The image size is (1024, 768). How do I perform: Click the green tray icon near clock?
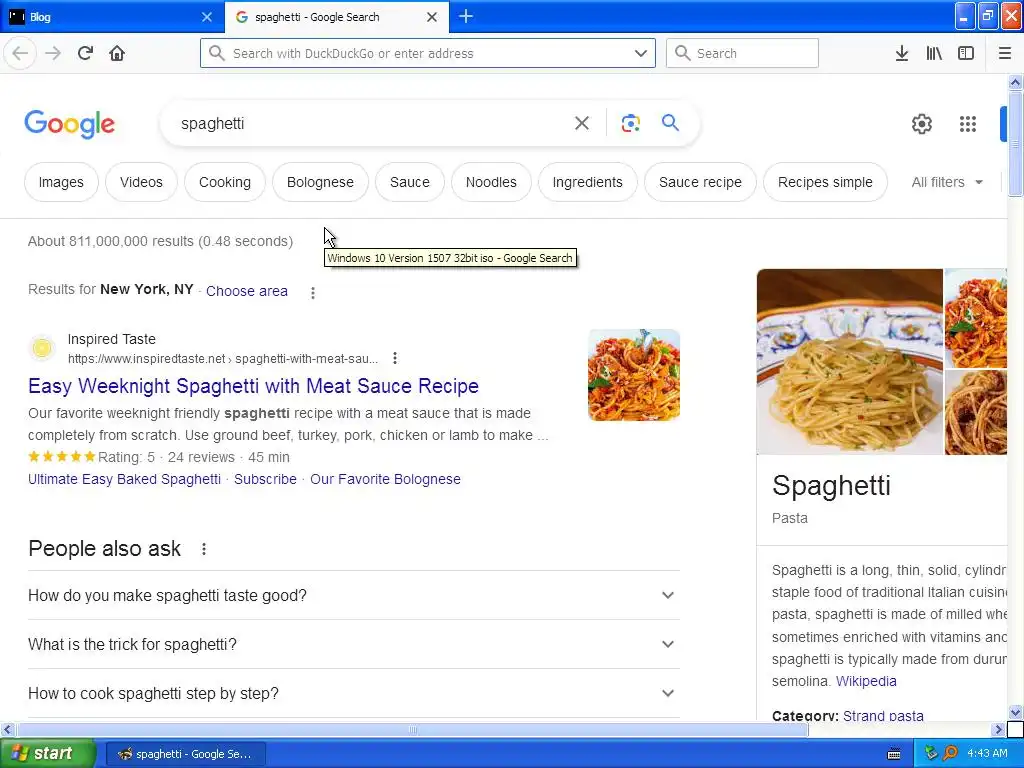932,753
